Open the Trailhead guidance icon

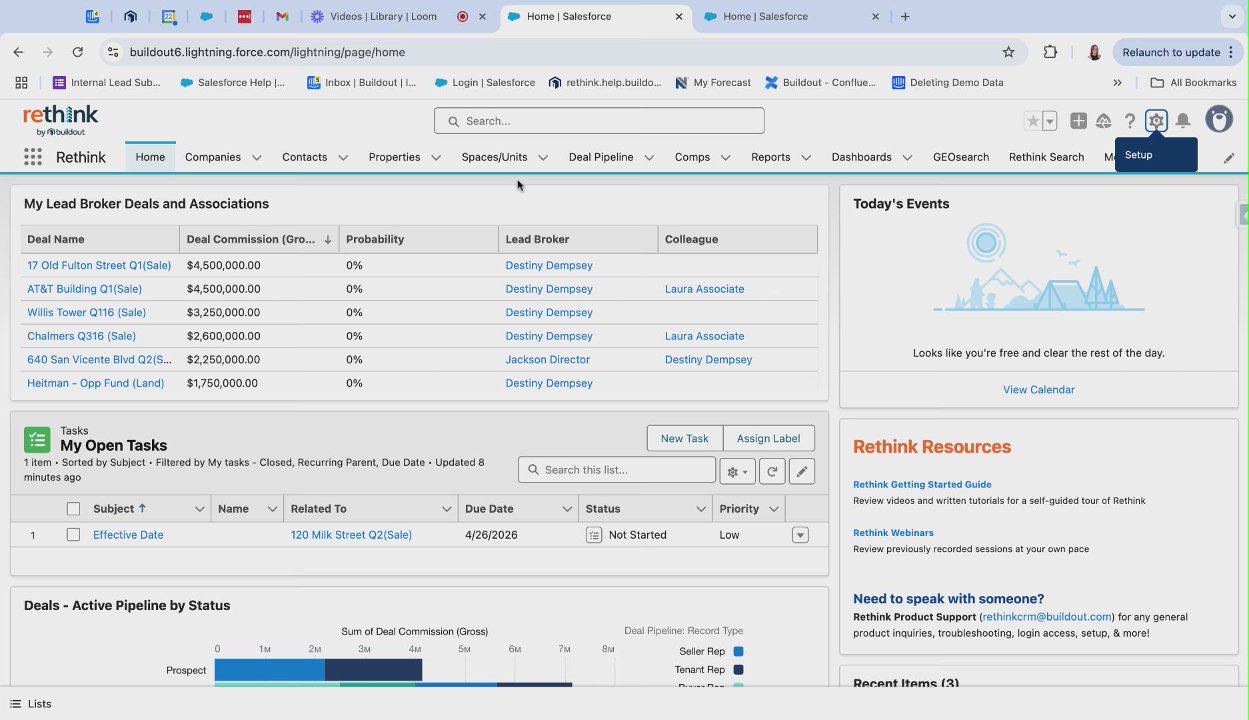1104,121
